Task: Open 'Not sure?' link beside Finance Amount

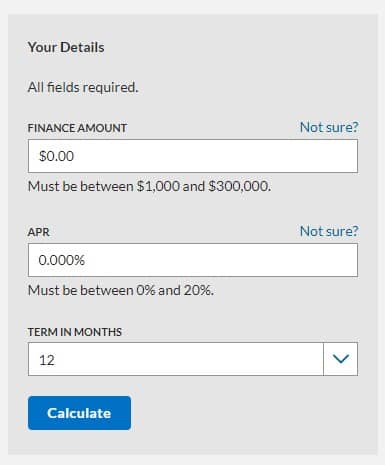Action: coord(329,127)
